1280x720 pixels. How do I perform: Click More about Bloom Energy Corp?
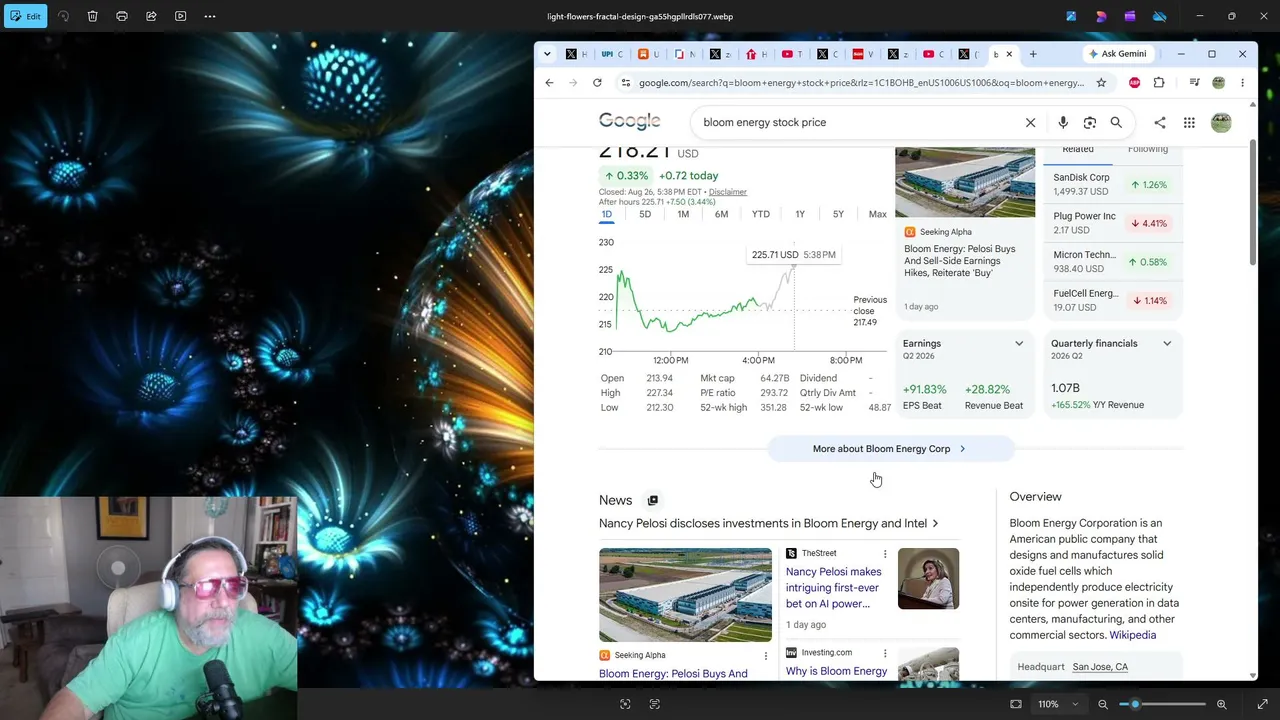[x=890, y=449]
